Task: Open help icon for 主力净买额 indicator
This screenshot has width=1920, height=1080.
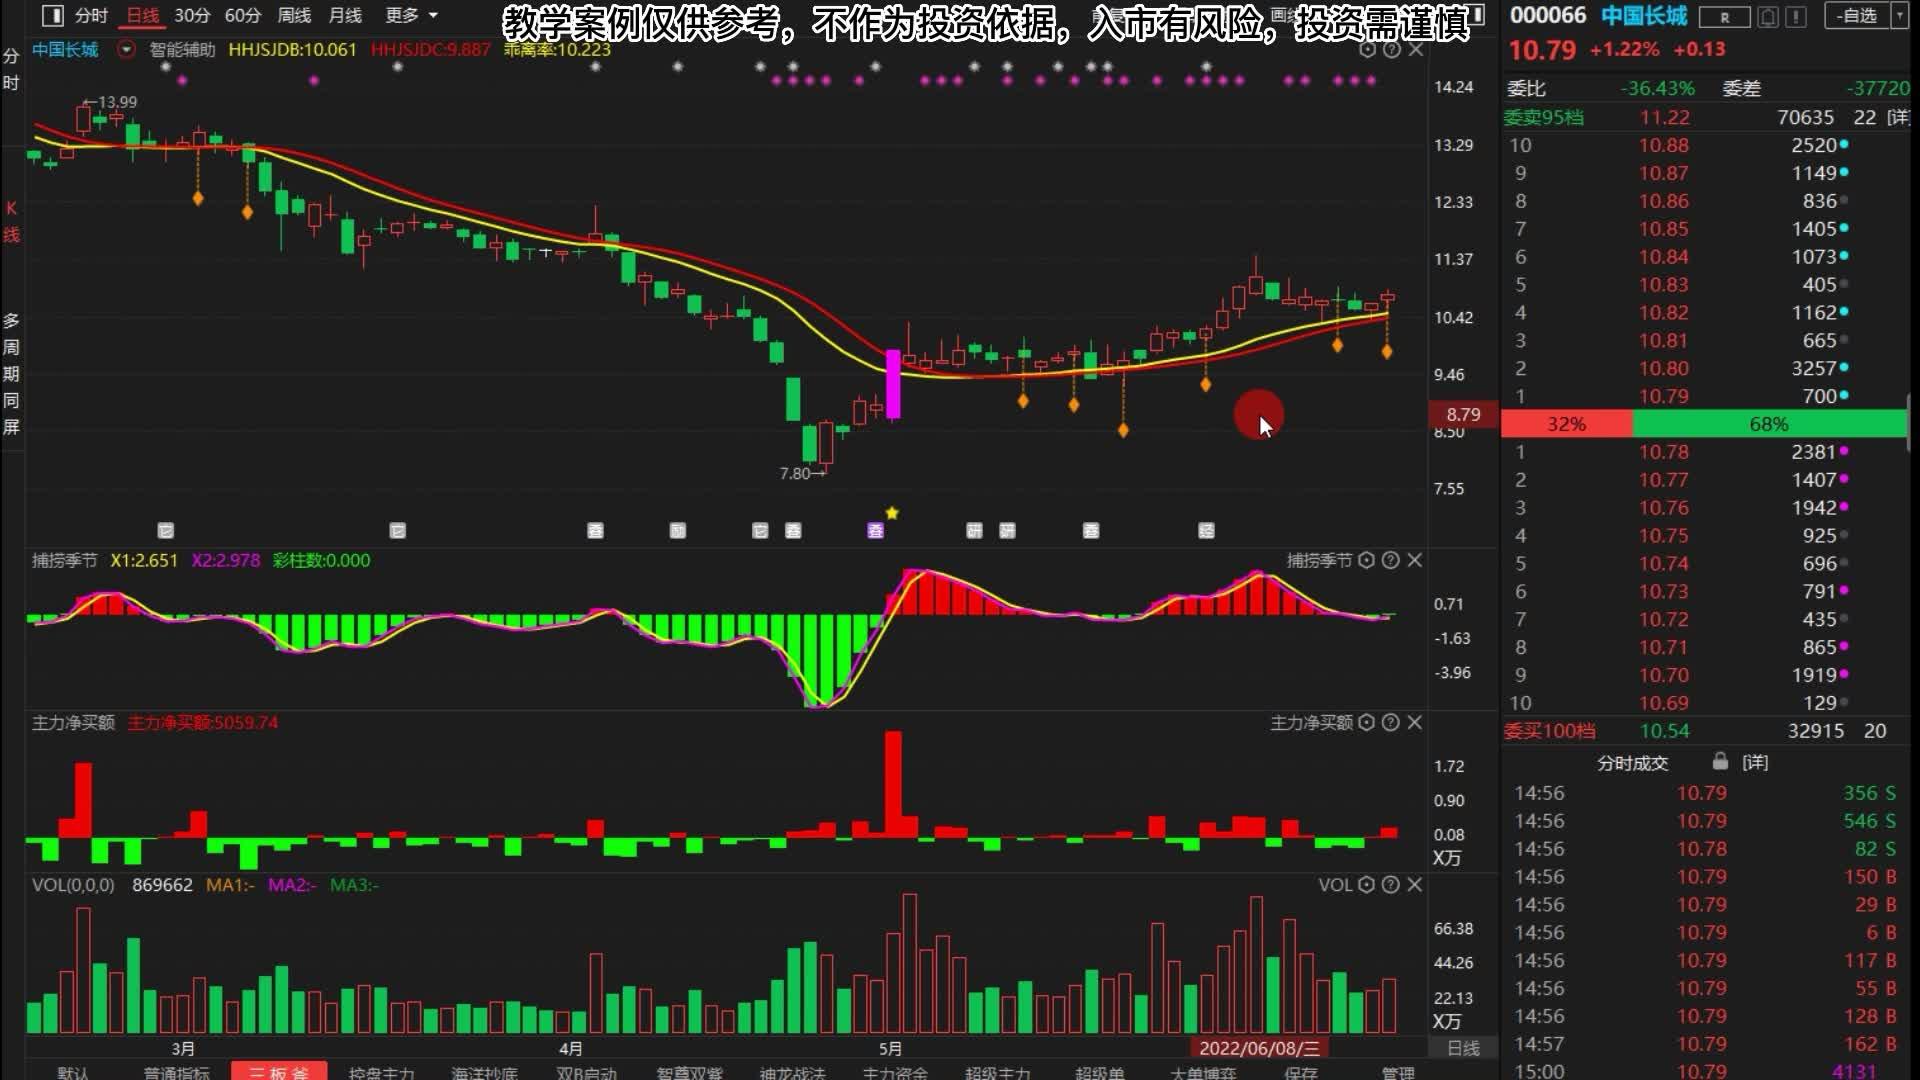Action: (1390, 722)
